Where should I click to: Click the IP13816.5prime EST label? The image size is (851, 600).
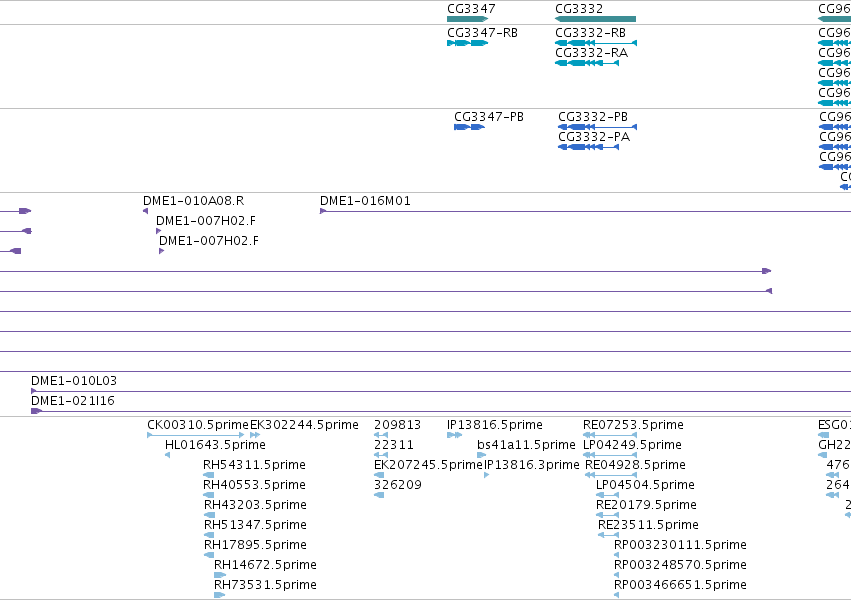(x=495, y=425)
